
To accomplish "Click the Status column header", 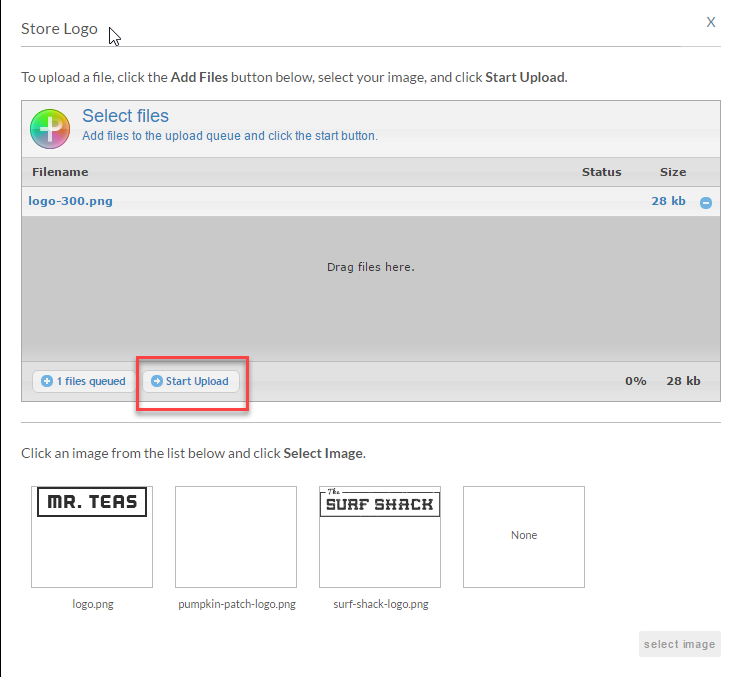I will pyautogui.click(x=601, y=172).
